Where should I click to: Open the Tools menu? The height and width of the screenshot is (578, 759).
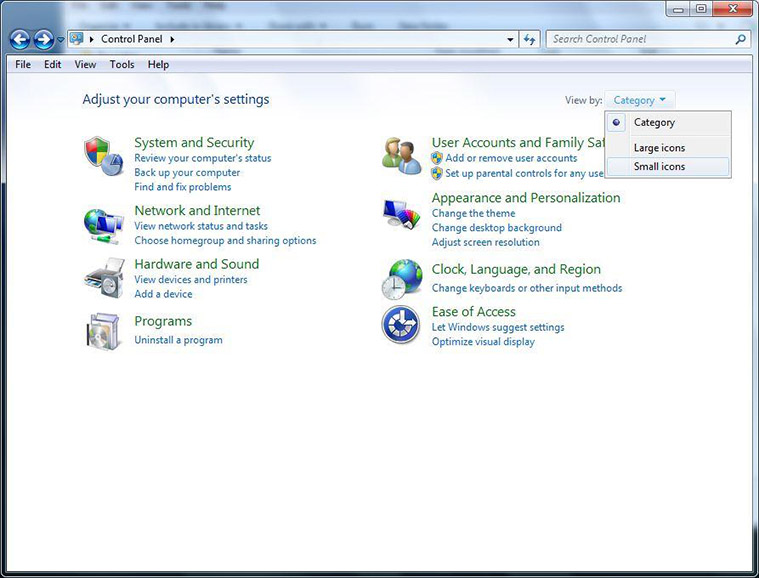pos(121,64)
